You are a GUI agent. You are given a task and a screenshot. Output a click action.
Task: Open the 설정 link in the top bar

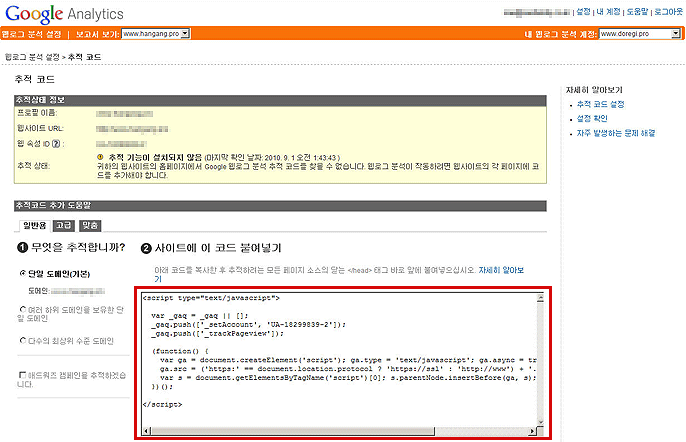click(x=583, y=12)
